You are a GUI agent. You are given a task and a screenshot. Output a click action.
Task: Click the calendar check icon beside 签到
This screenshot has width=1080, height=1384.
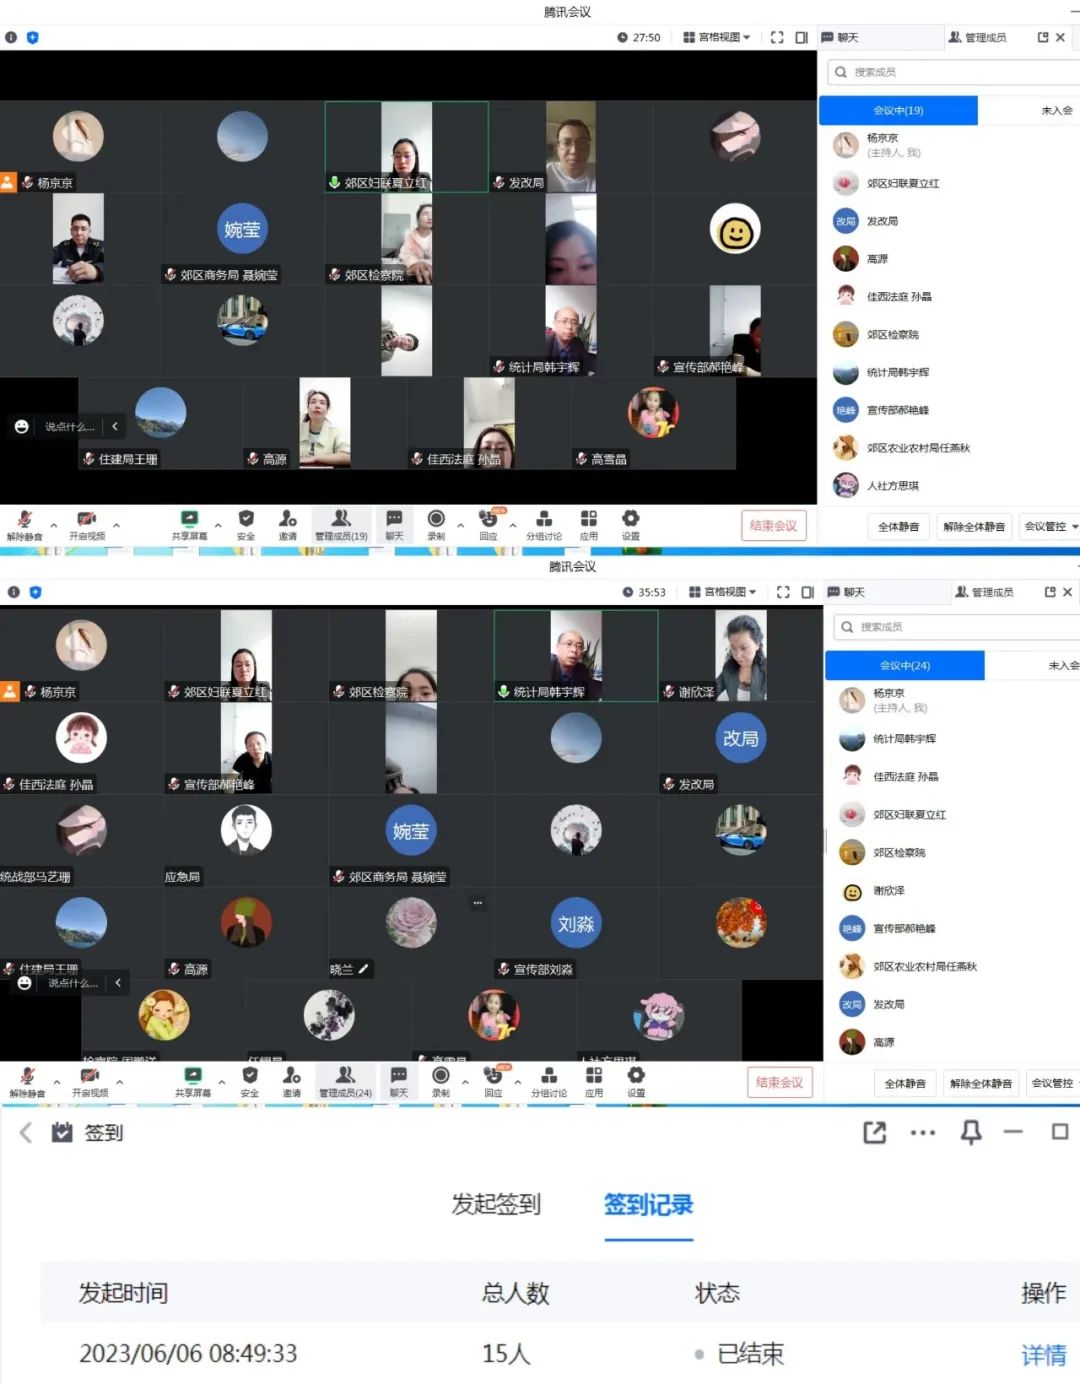[x=62, y=1132]
